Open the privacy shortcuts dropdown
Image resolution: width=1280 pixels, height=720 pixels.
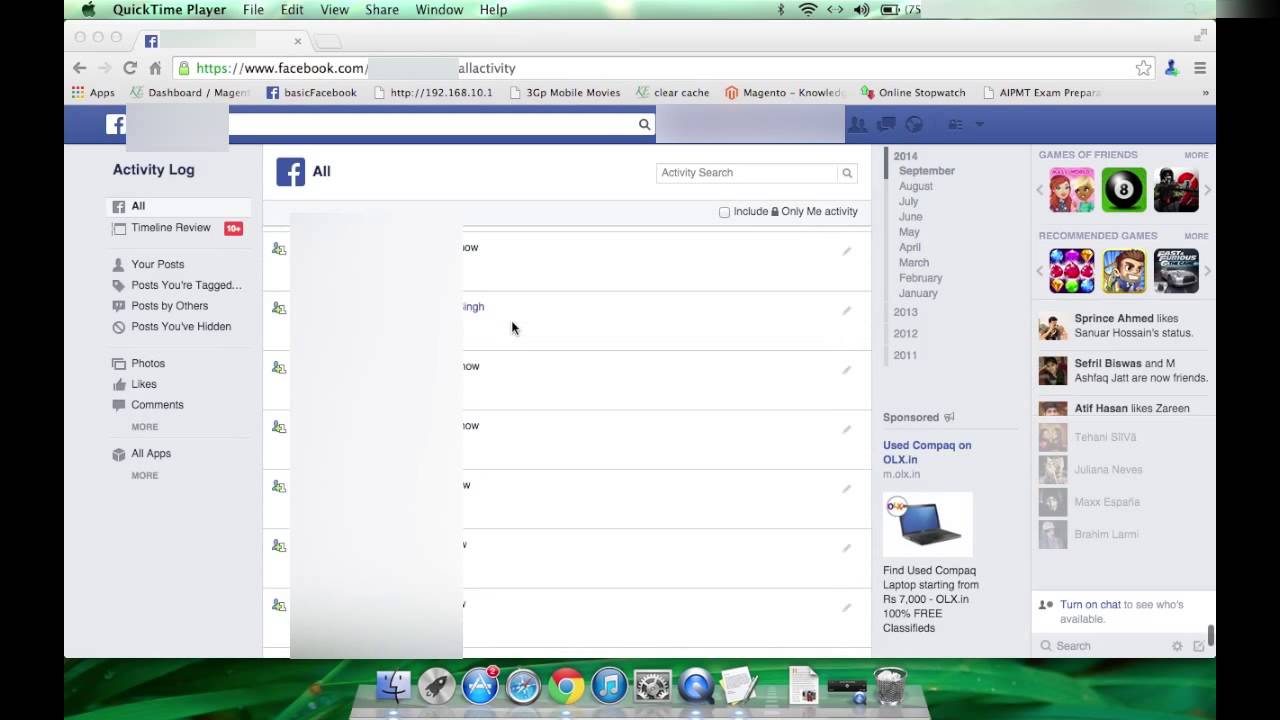(x=955, y=124)
